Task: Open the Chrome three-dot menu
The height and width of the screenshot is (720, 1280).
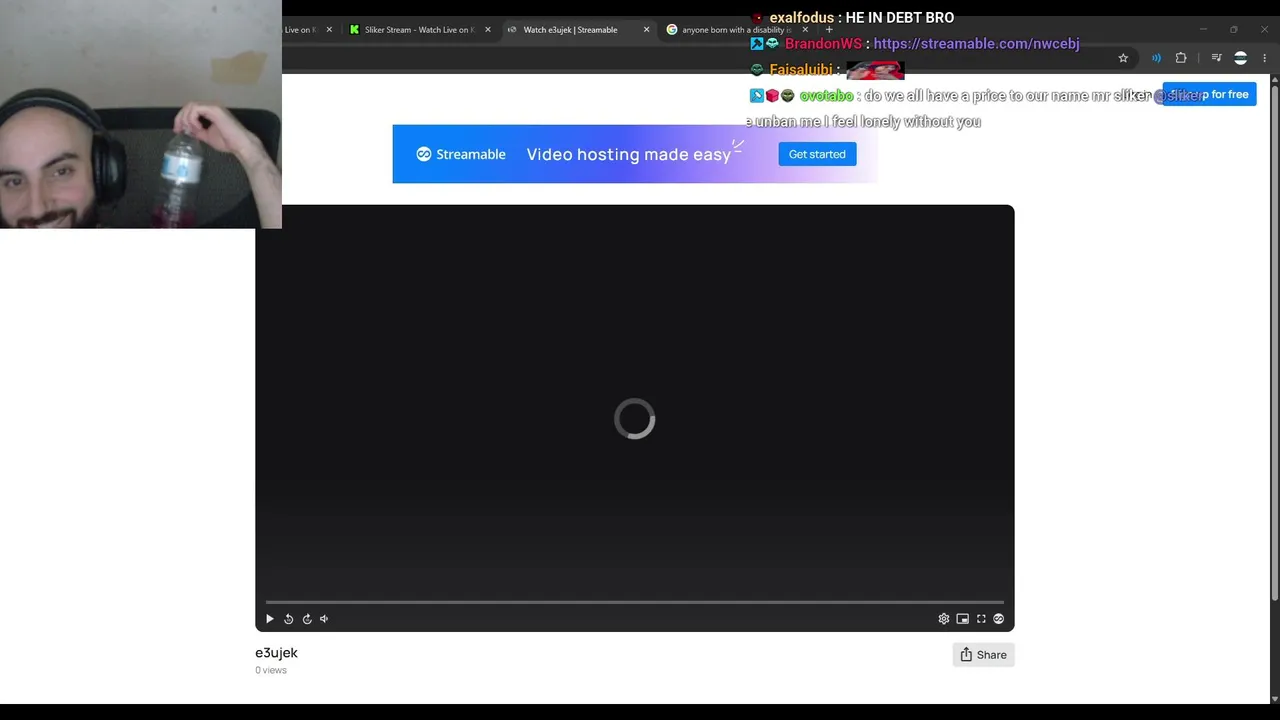Action: coord(1264,58)
